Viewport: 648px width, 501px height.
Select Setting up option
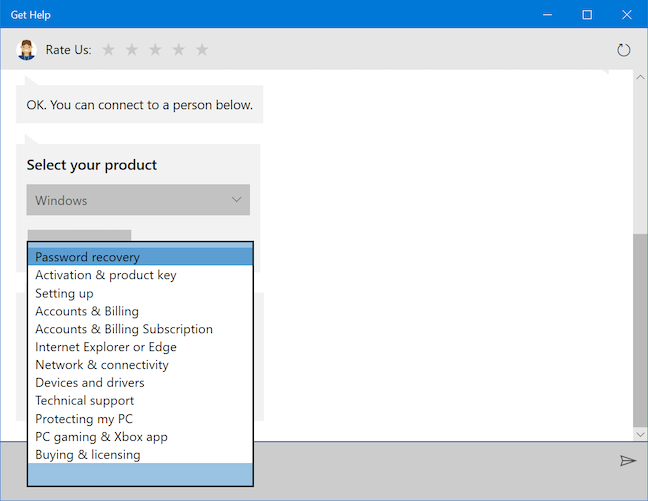[140, 293]
